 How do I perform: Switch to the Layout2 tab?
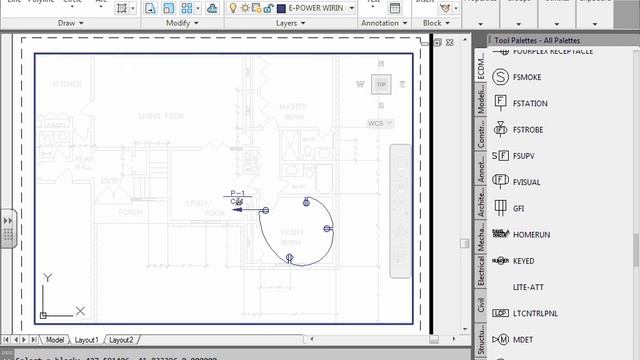[121, 340]
